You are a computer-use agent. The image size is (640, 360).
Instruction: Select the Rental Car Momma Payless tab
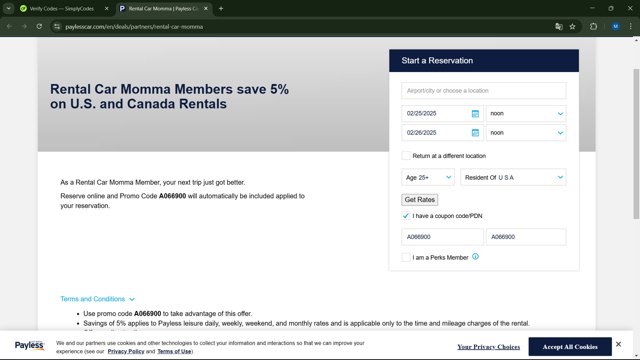tap(163, 9)
